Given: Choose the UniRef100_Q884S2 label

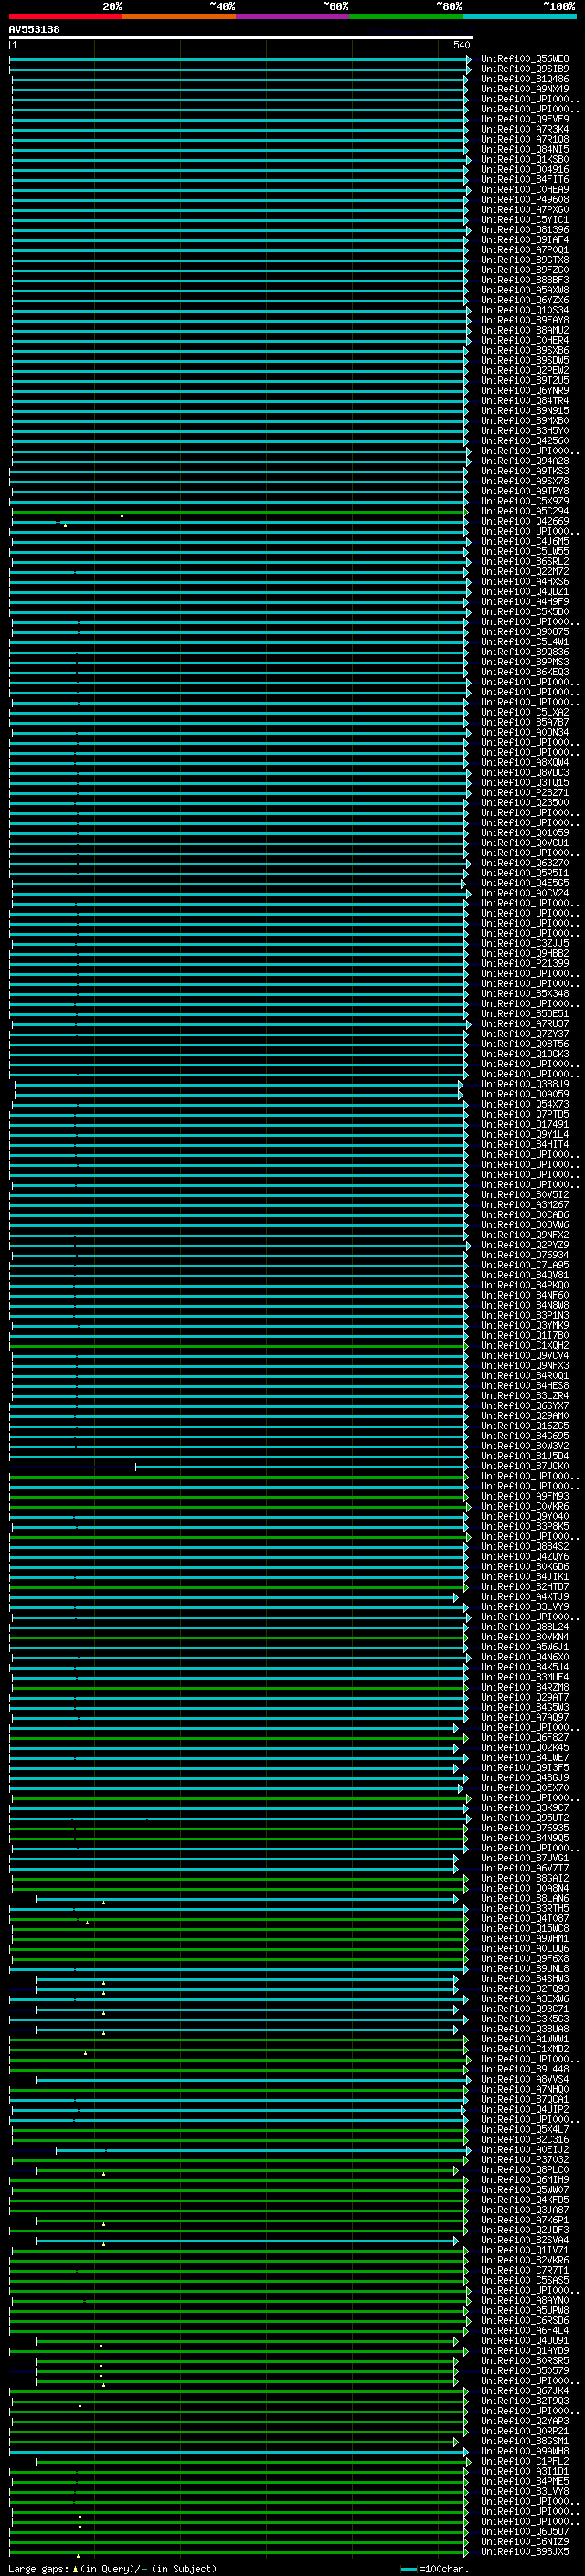Looking at the screenshot, I should click(525, 1546).
